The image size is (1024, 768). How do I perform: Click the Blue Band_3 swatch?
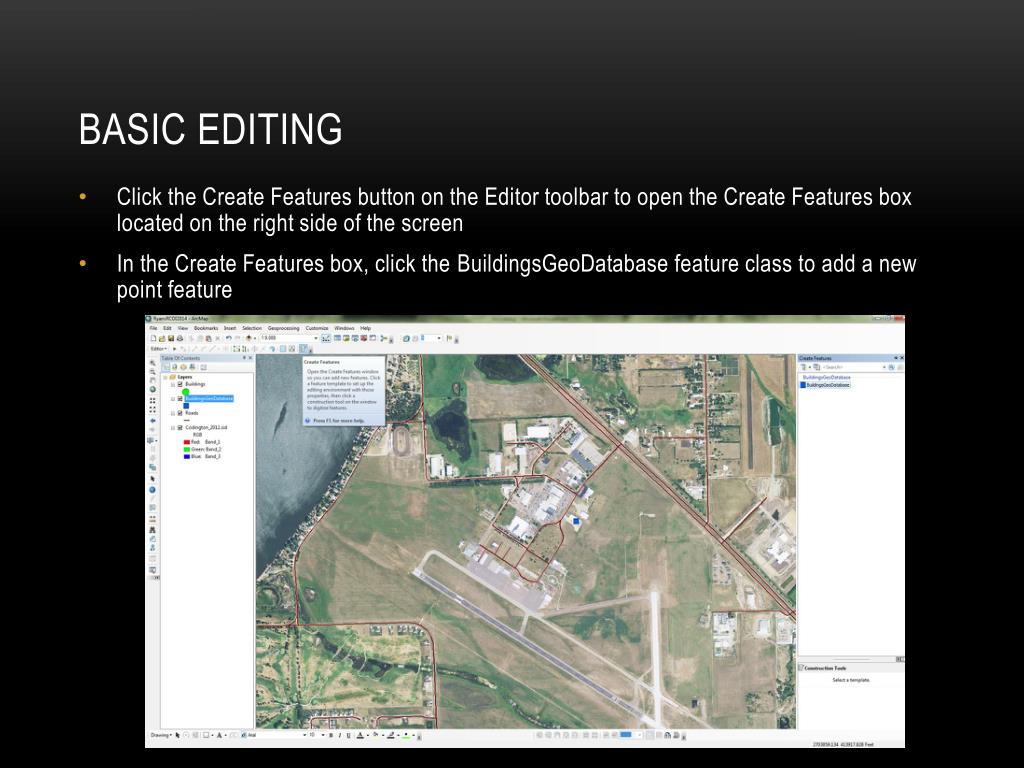point(187,456)
